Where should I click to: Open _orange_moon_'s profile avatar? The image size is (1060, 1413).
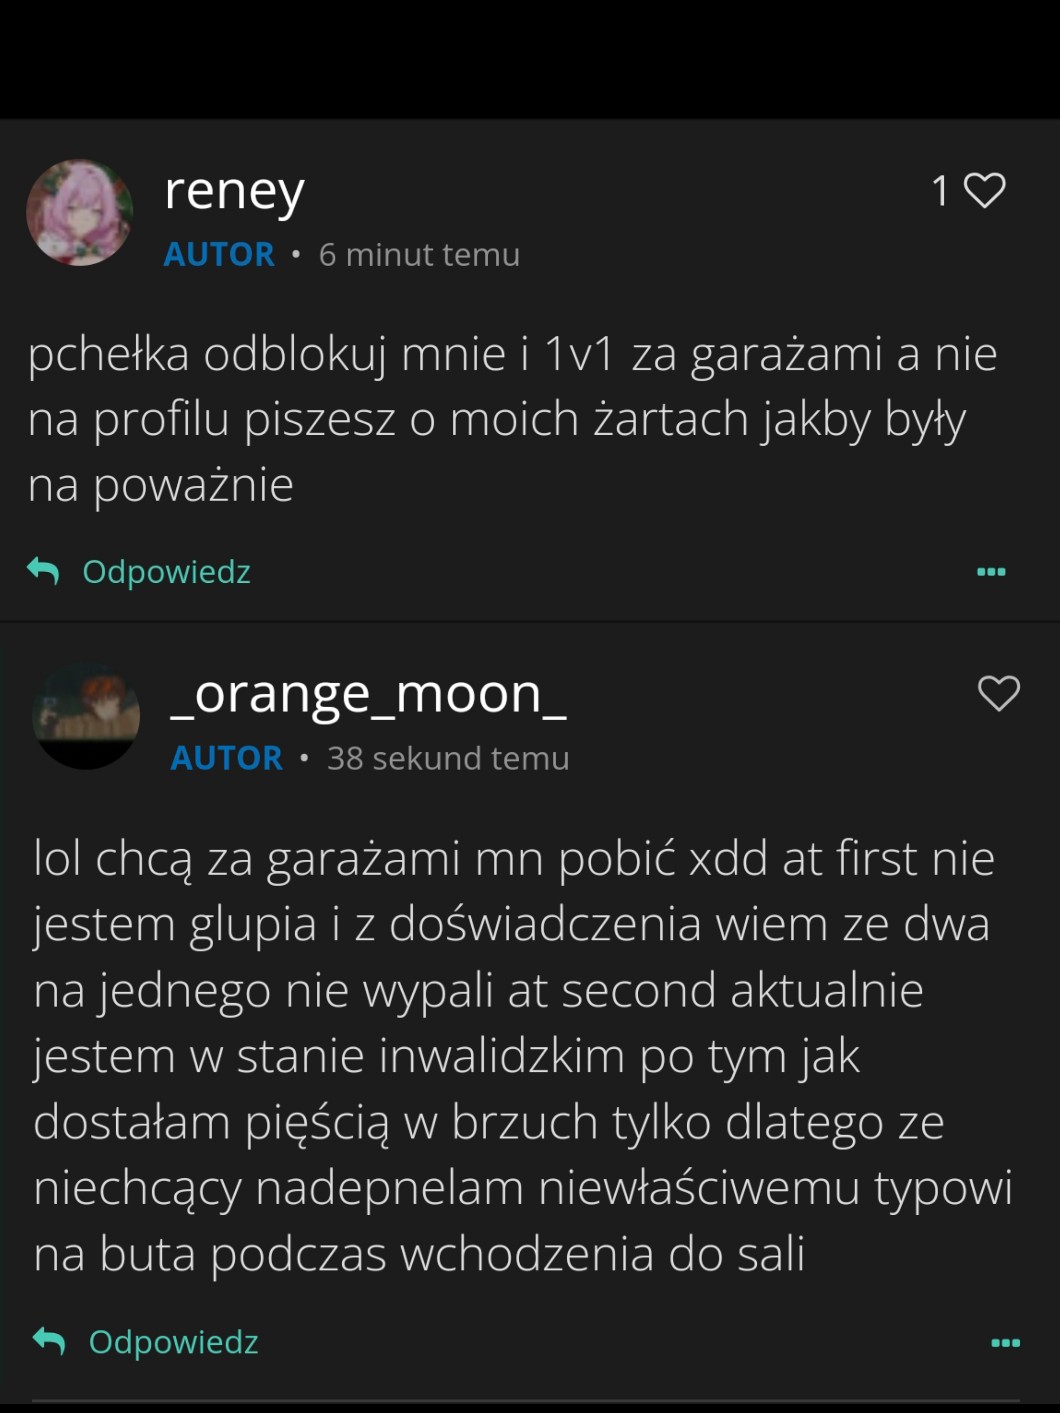pos(86,716)
